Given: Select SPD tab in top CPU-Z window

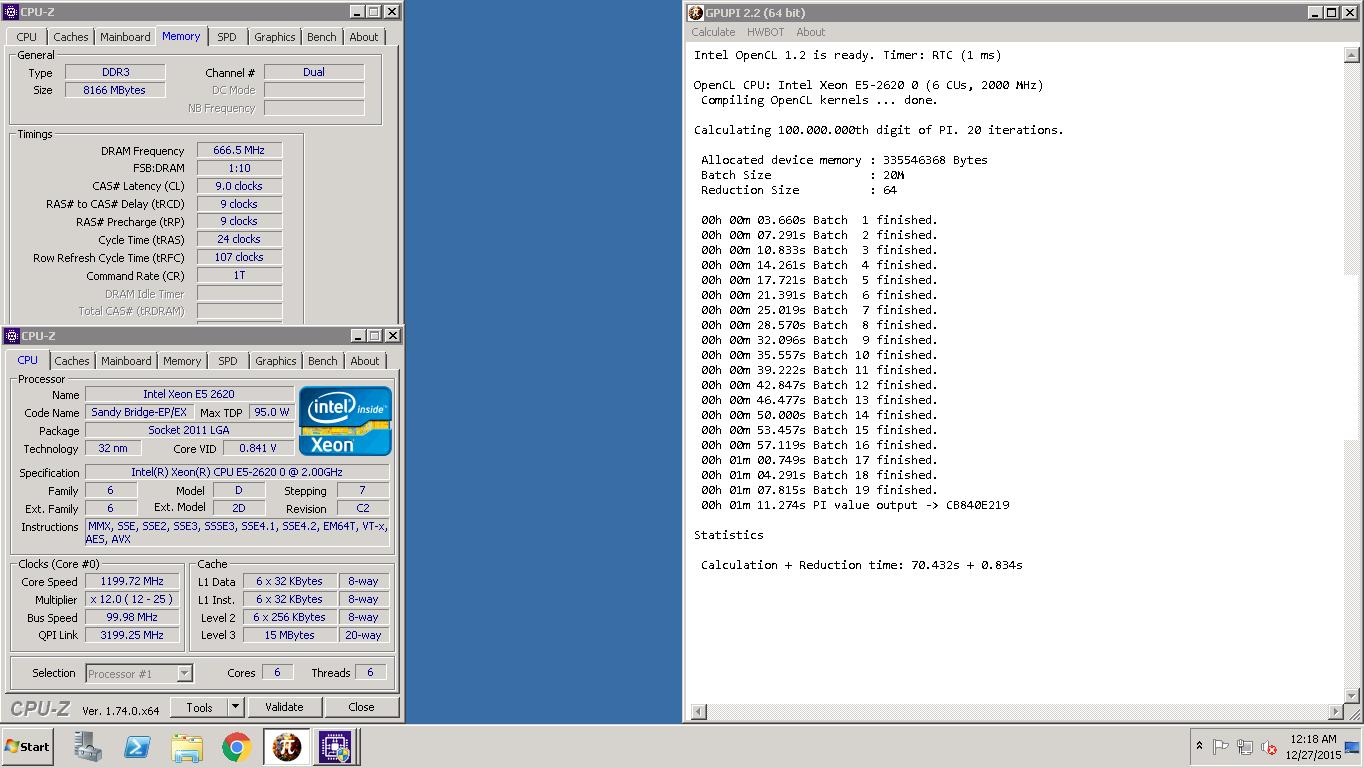Looking at the screenshot, I should point(227,37).
